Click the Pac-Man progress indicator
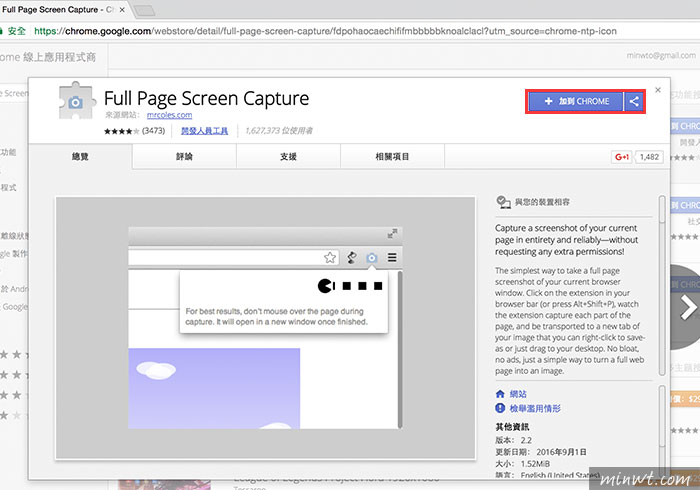The height and width of the screenshot is (490, 700). (x=350, y=286)
